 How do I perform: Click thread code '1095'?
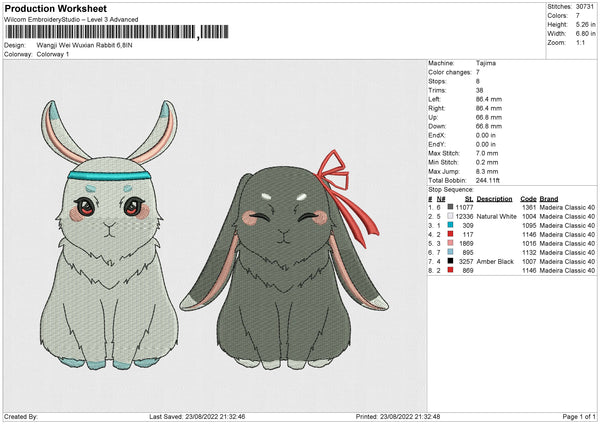coord(528,225)
